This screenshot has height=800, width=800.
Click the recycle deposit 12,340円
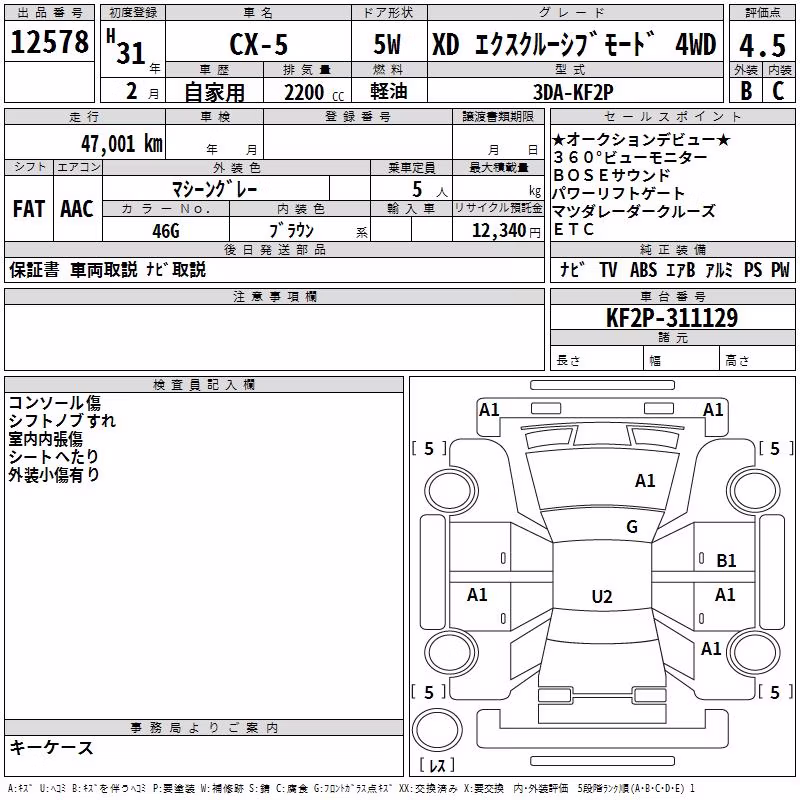506,231
